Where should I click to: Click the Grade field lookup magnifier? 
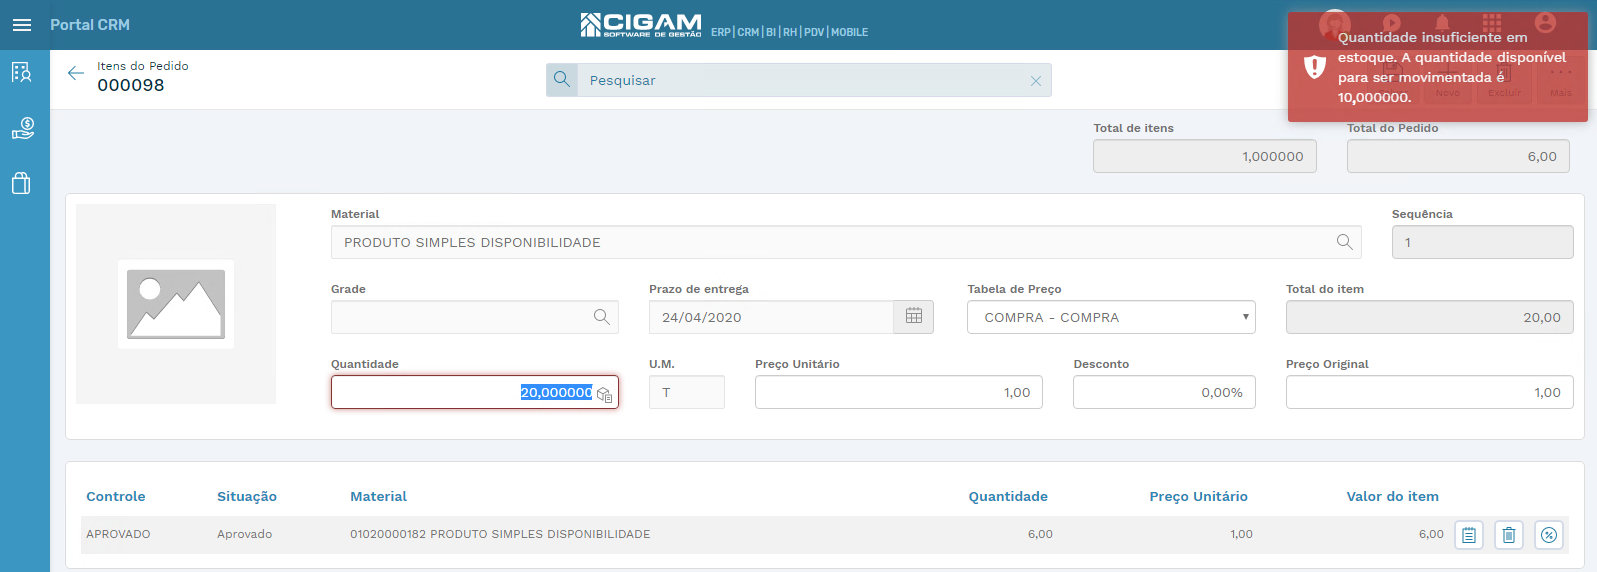[601, 317]
